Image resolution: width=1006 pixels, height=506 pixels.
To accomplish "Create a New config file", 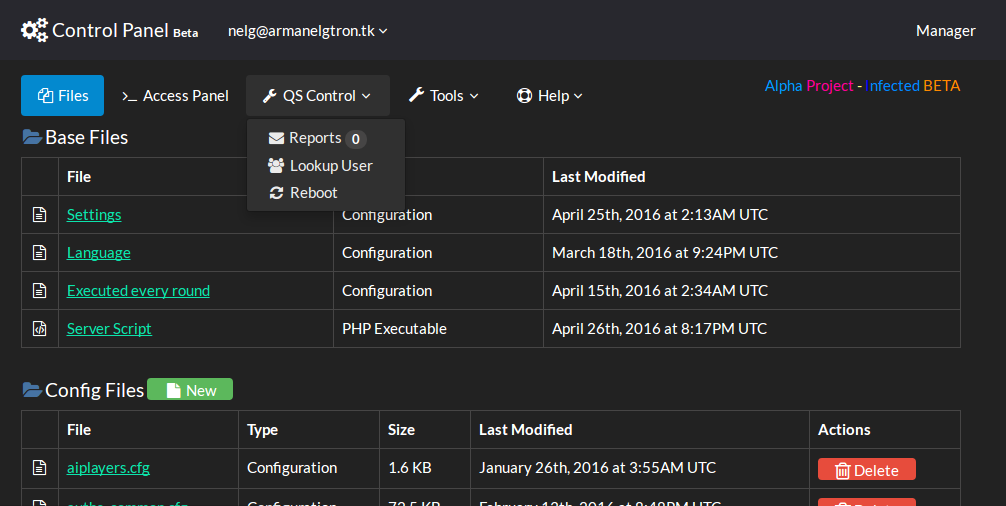I will tap(190, 390).
